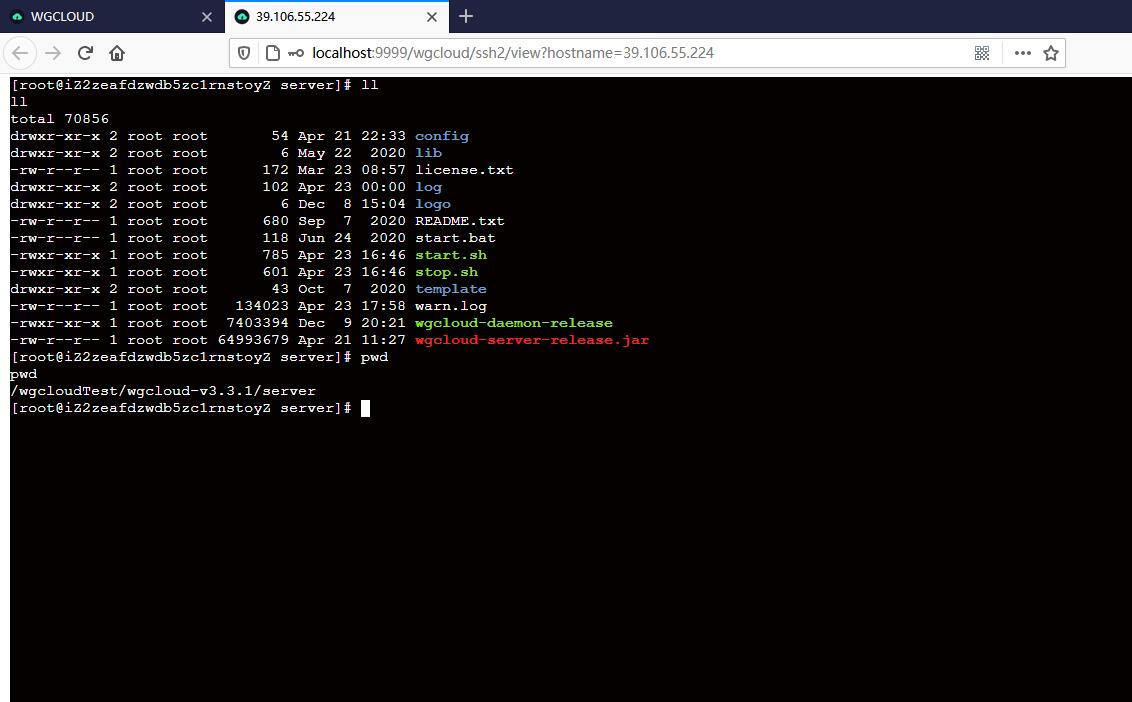Reload the current page
Image resolution: width=1132 pixels, height=702 pixels.
[85, 53]
